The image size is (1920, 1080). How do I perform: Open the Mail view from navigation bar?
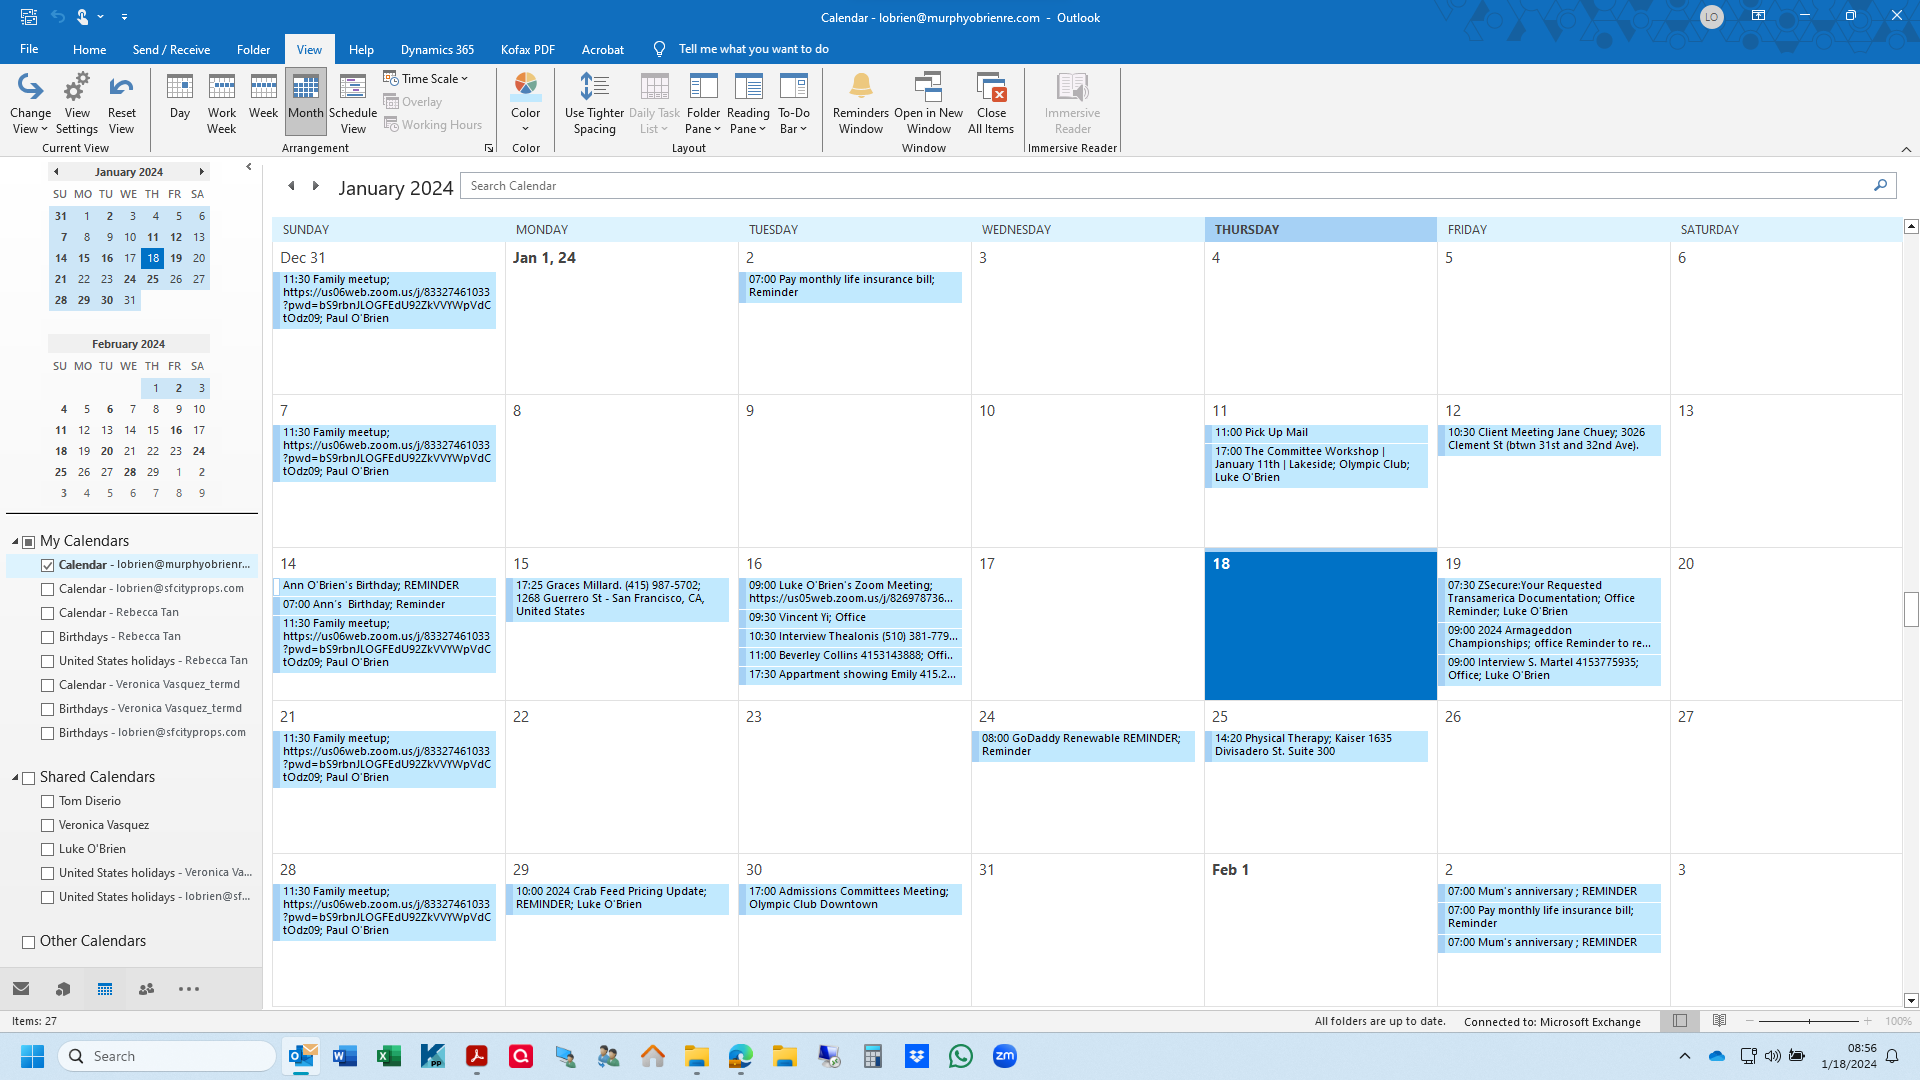coord(20,988)
